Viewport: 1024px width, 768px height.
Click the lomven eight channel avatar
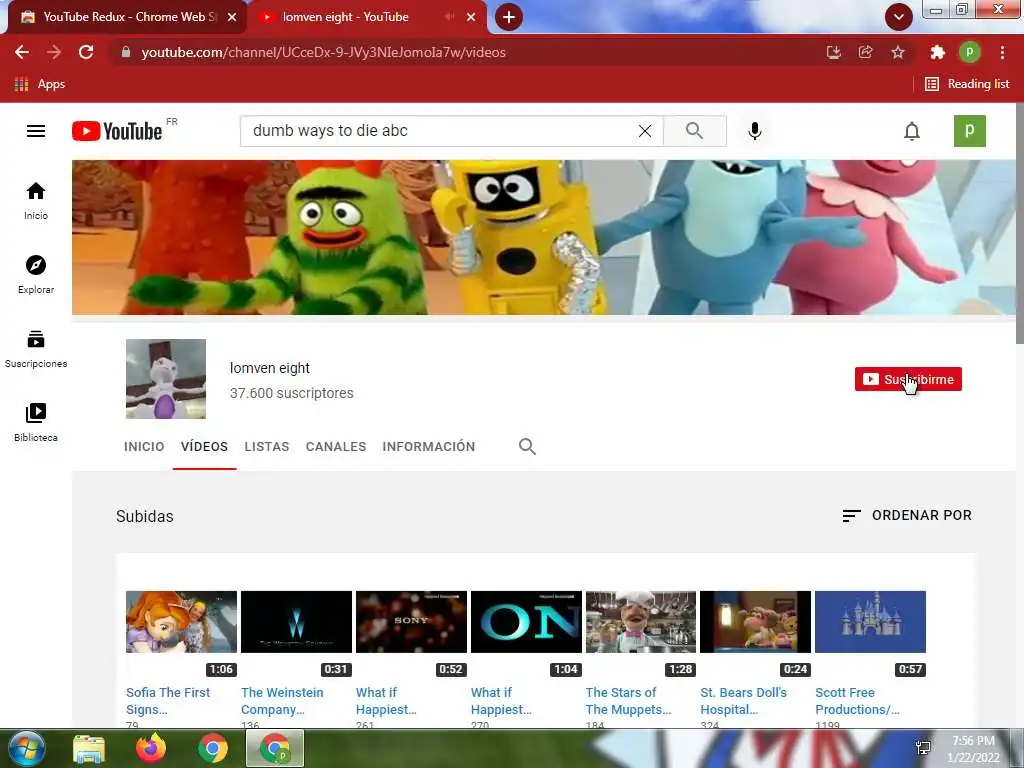(166, 379)
